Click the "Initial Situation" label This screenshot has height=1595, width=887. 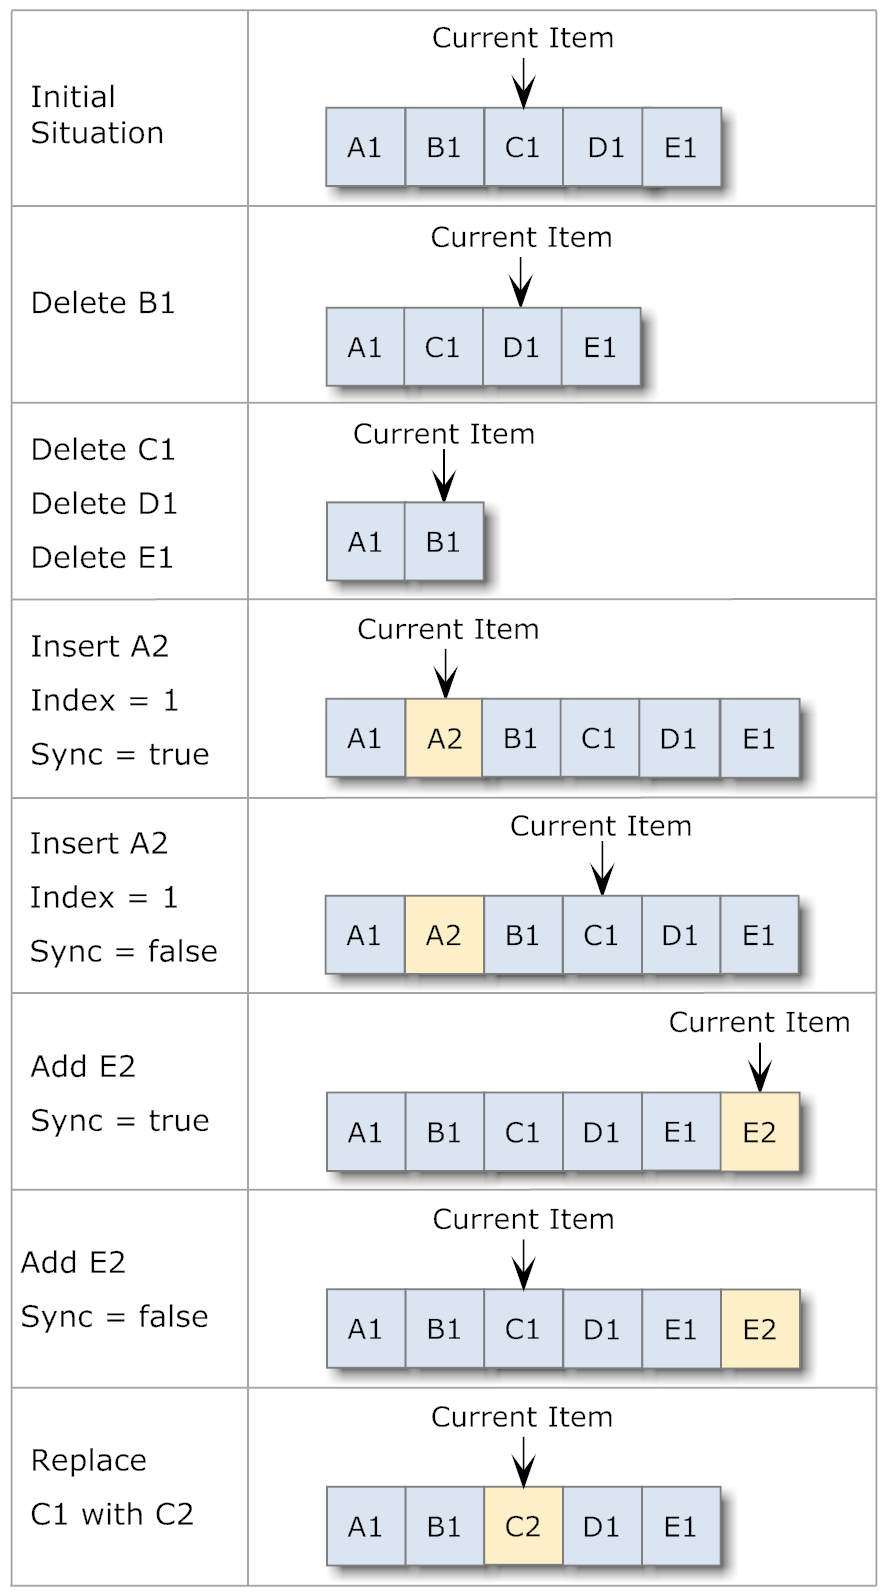[97, 115]
